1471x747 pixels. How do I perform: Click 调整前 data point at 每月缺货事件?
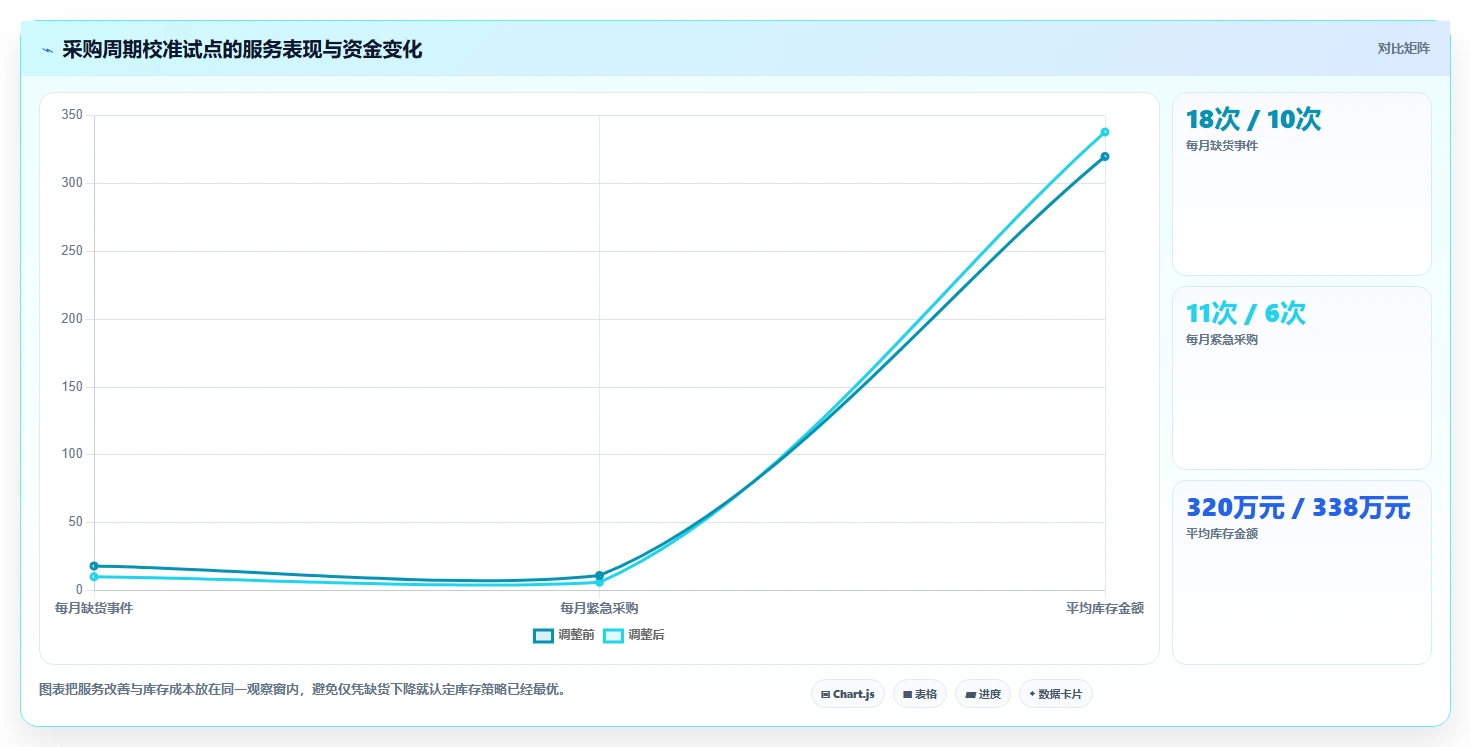94,566
